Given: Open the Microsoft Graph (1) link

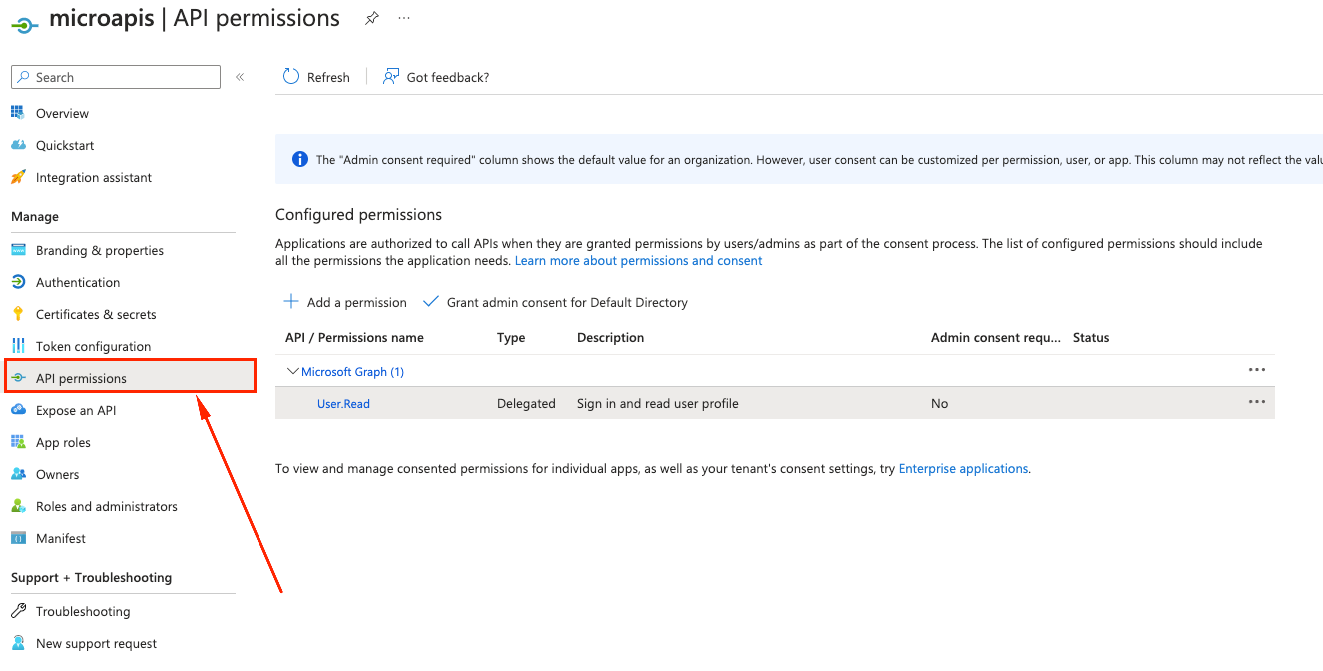Looking at the screenshot, I should click(352, 371).
